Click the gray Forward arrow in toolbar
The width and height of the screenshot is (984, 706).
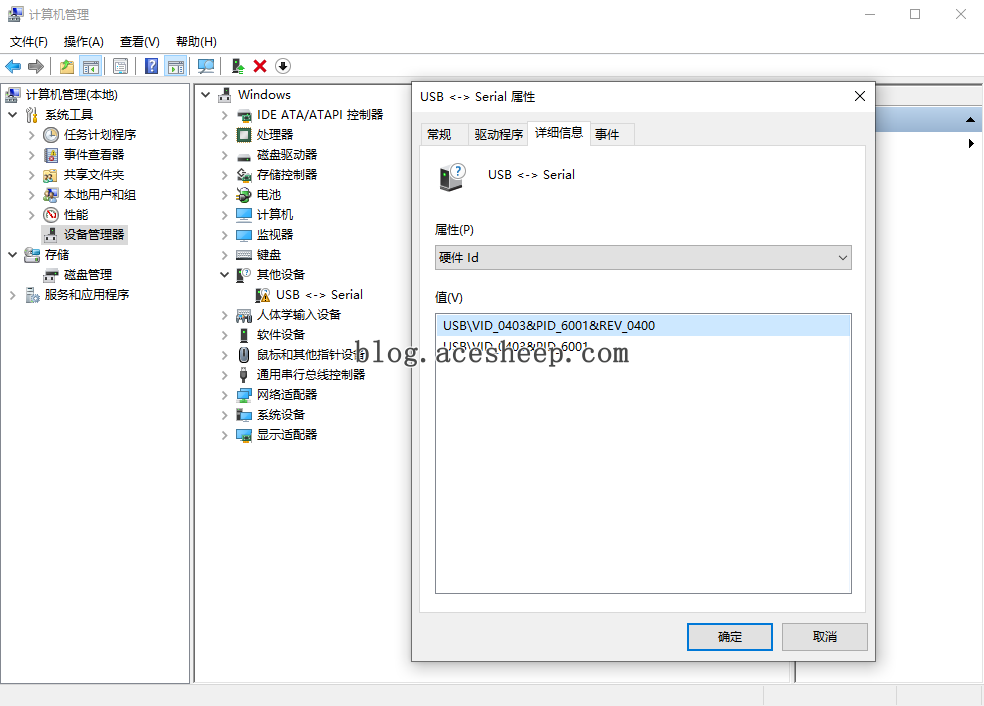coord(36,66)
